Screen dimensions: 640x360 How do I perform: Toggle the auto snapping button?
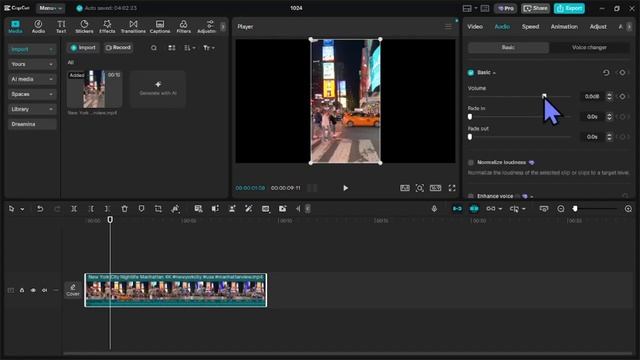474,209
